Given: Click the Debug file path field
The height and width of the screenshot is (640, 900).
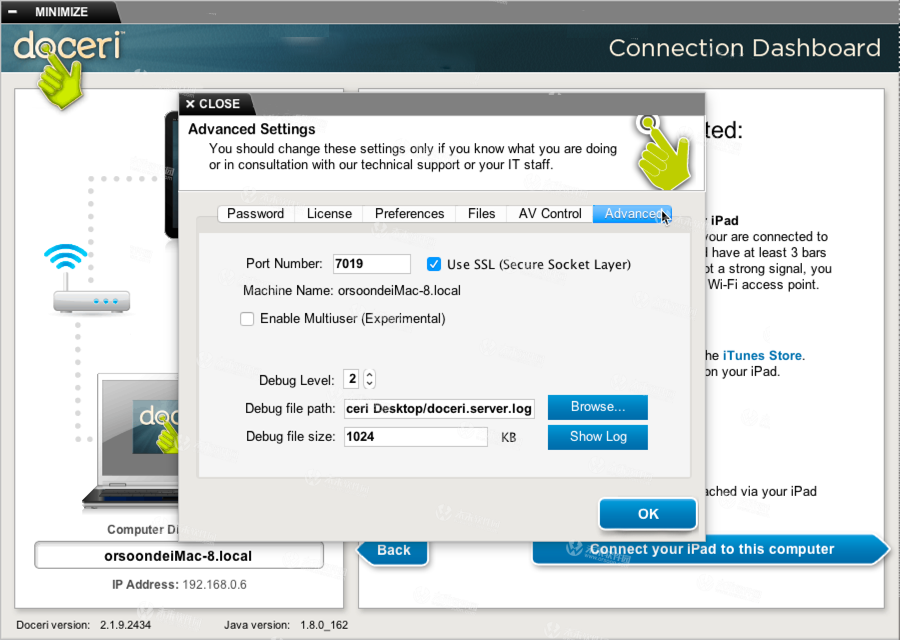Looking at the screenshot, I should click(439, 409).
